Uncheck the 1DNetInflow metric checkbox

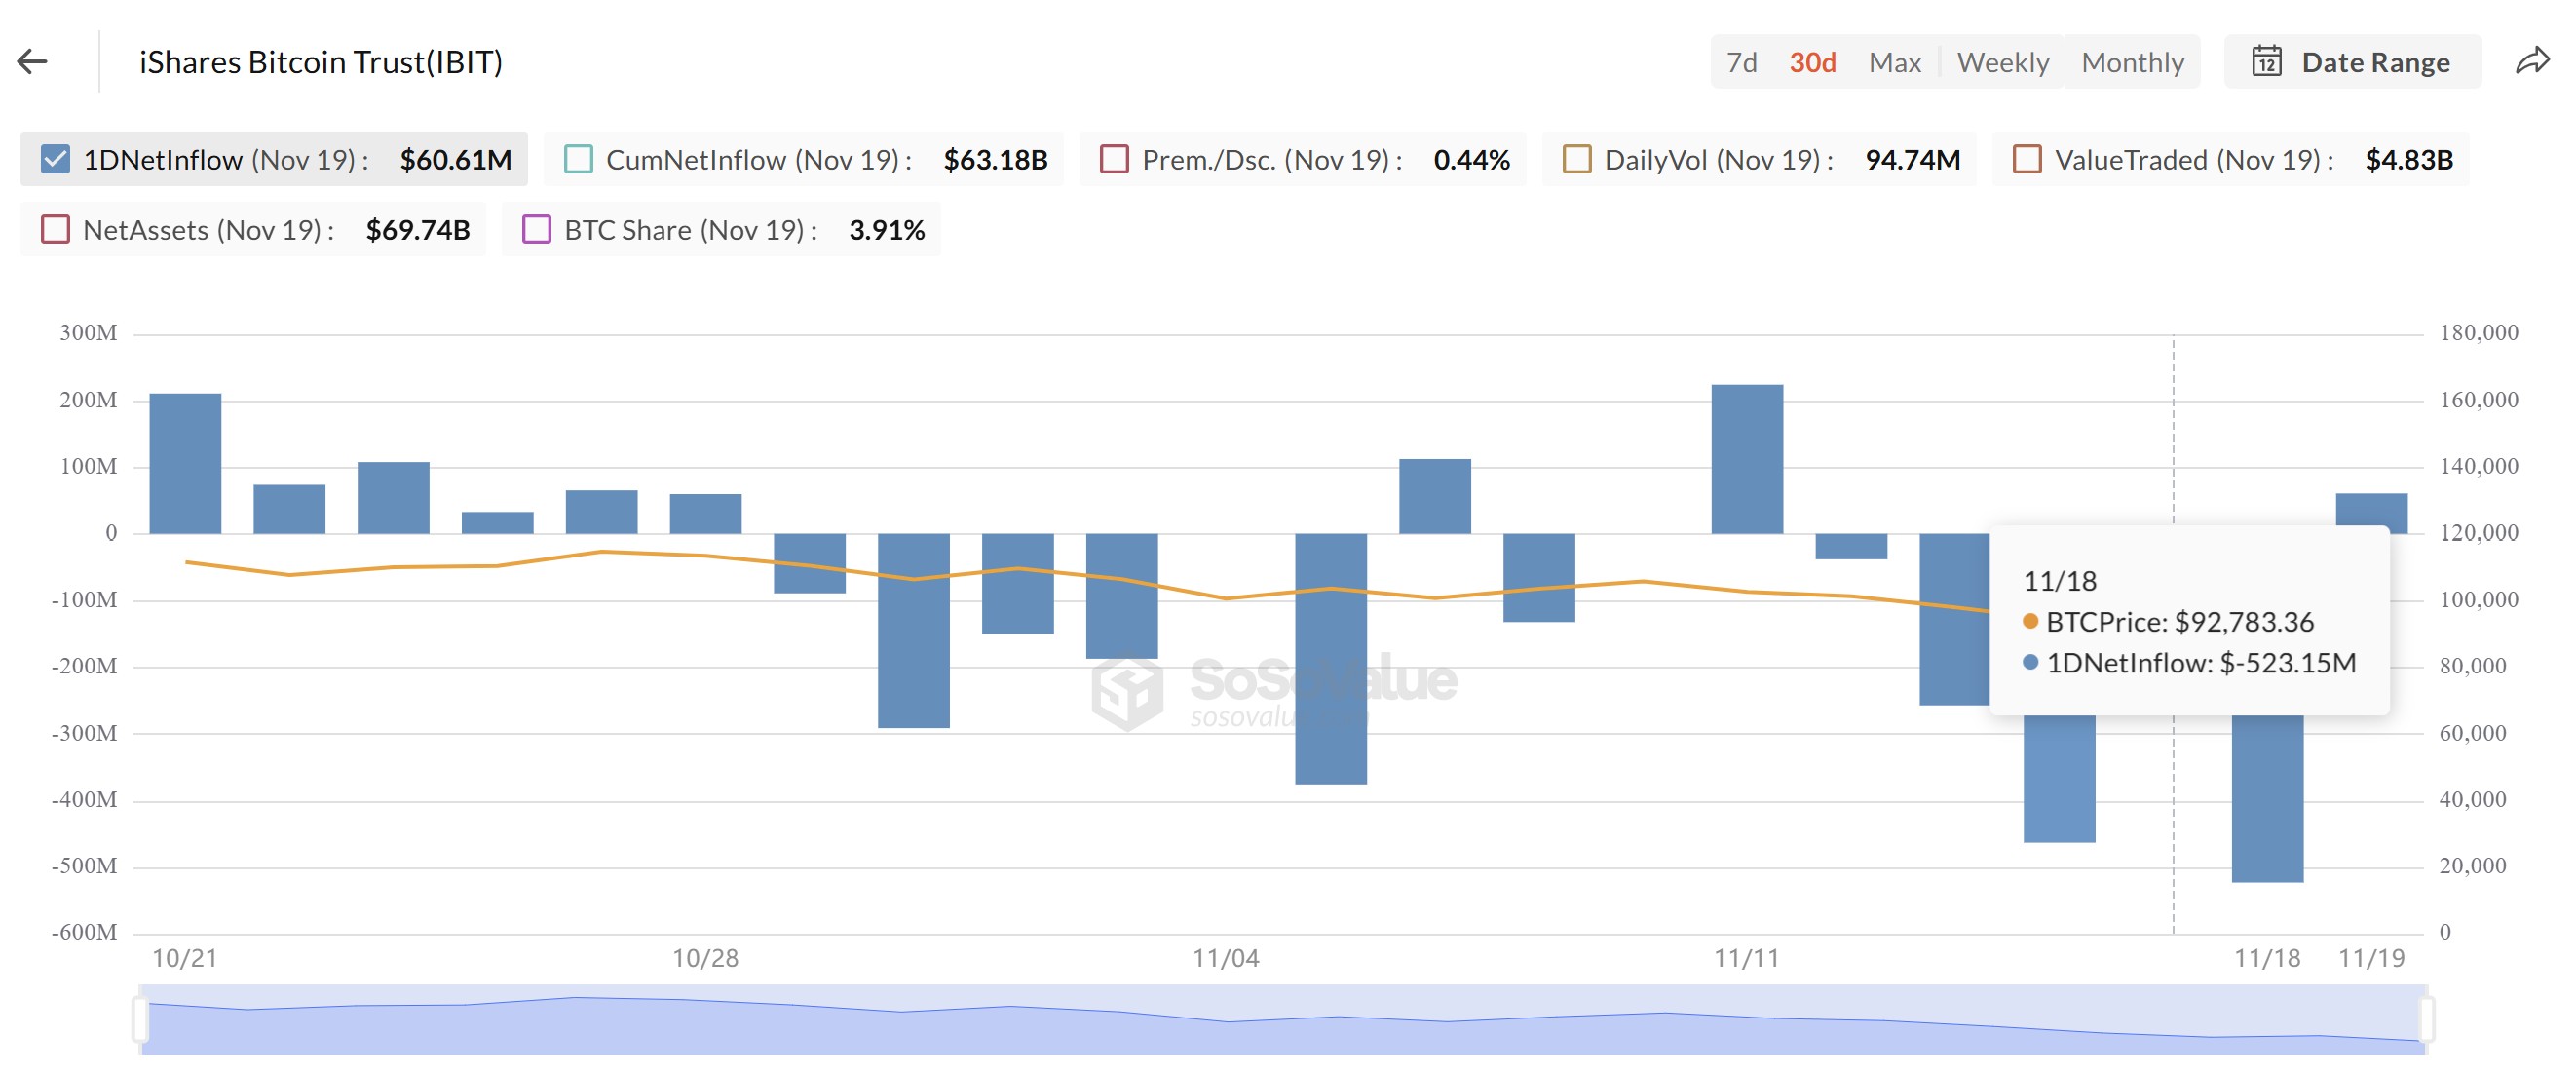[56, 158]
